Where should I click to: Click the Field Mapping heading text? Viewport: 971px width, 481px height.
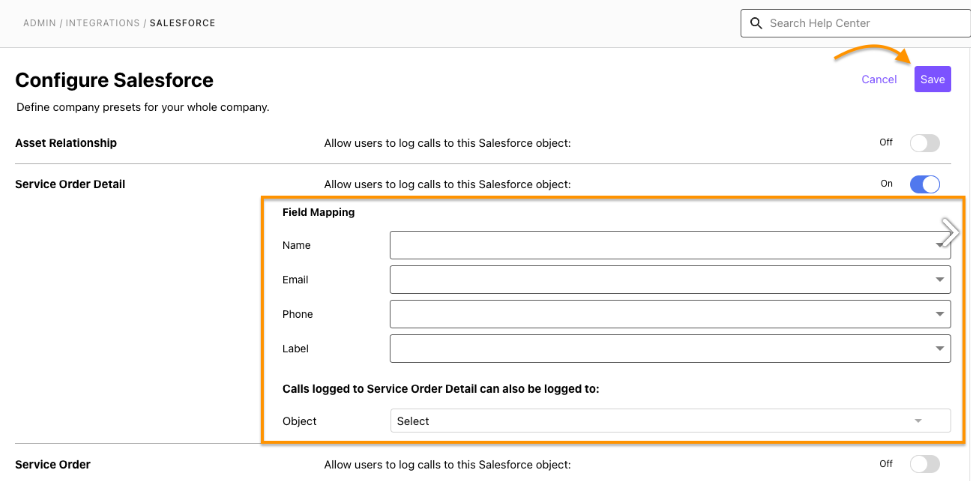pyautogui.click(x=318, y=212)
